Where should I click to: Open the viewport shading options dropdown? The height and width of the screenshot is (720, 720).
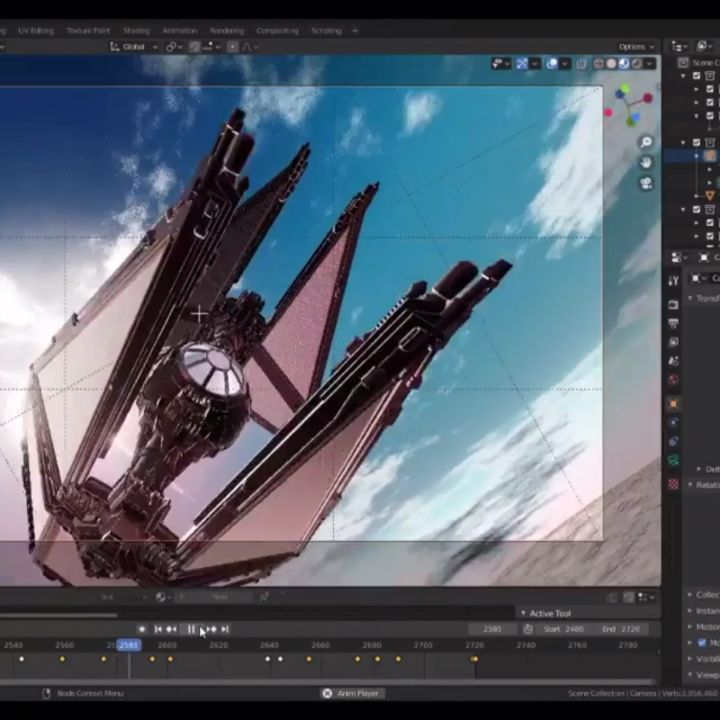pos(649,64)
